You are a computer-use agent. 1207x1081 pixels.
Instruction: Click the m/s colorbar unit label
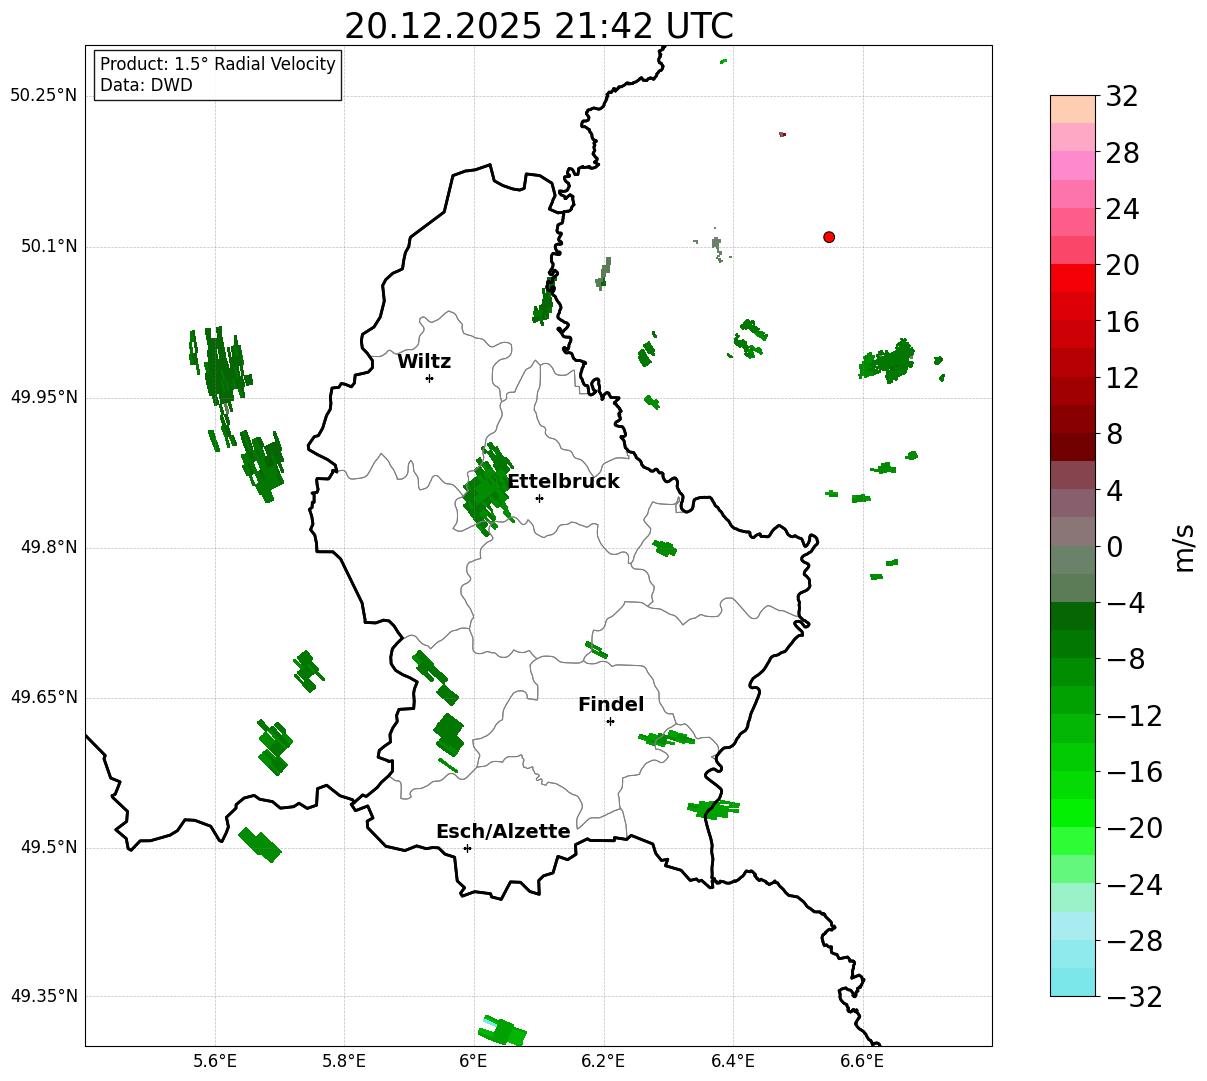pyautogui.click(x=1184, y=547)
